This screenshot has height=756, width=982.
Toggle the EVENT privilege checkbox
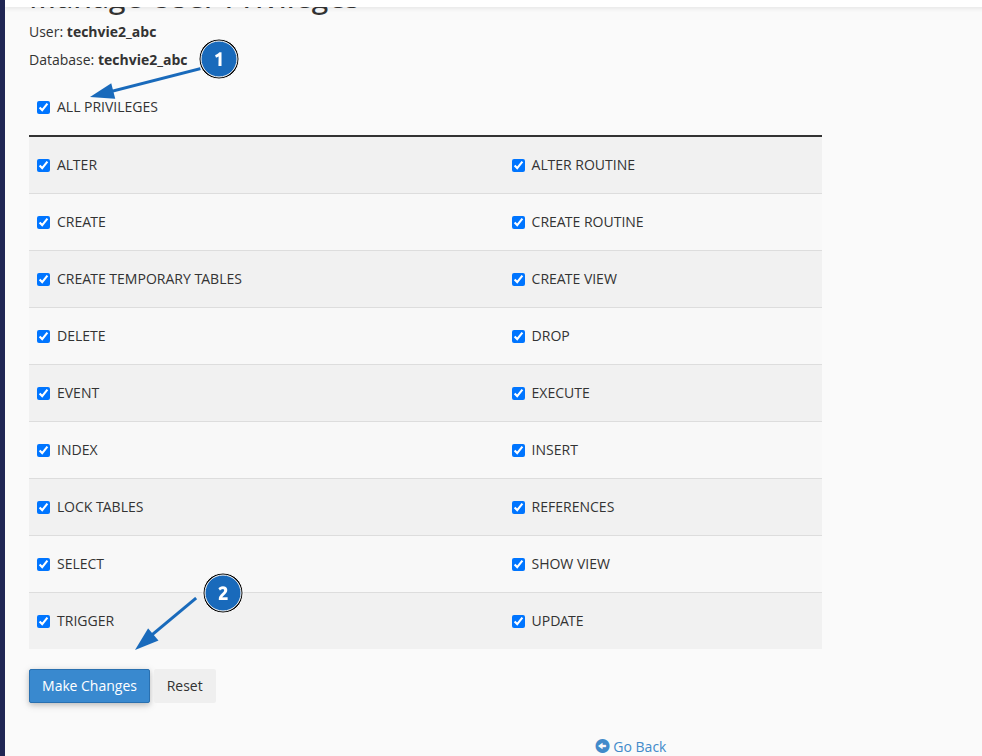point(44,394)
